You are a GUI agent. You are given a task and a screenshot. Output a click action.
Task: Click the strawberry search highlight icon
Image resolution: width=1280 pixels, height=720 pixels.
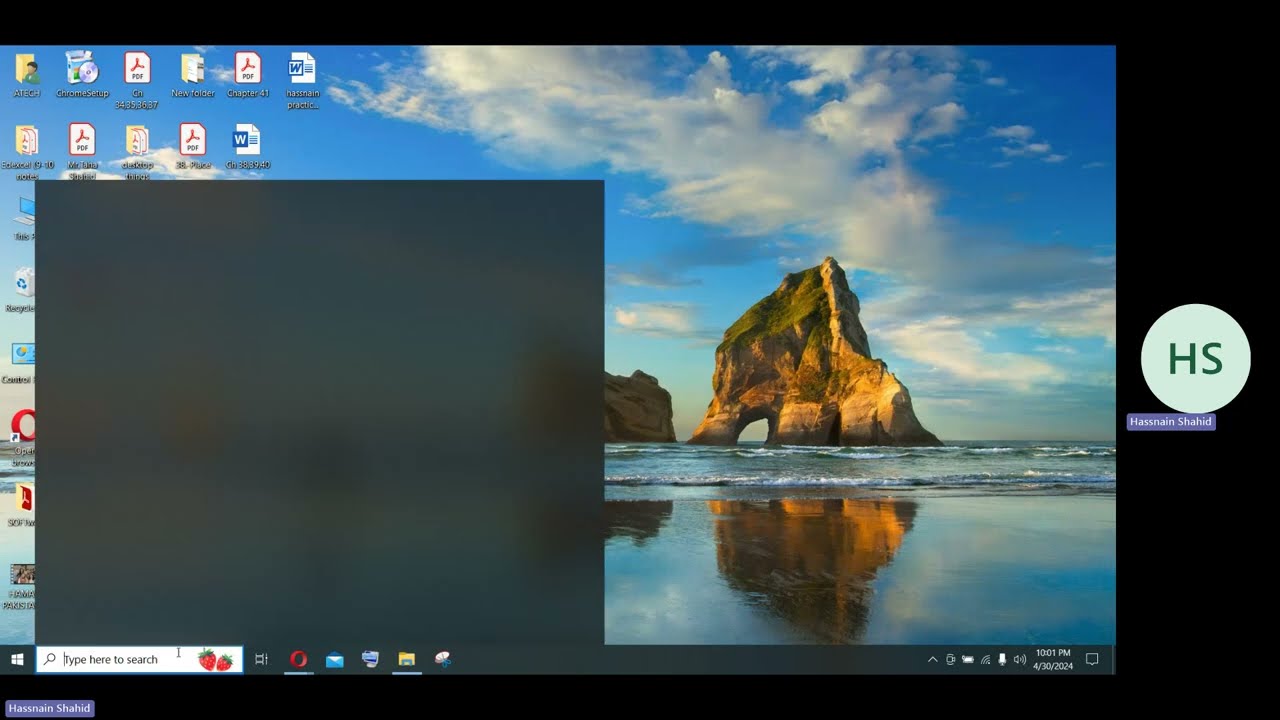point(214,660)
